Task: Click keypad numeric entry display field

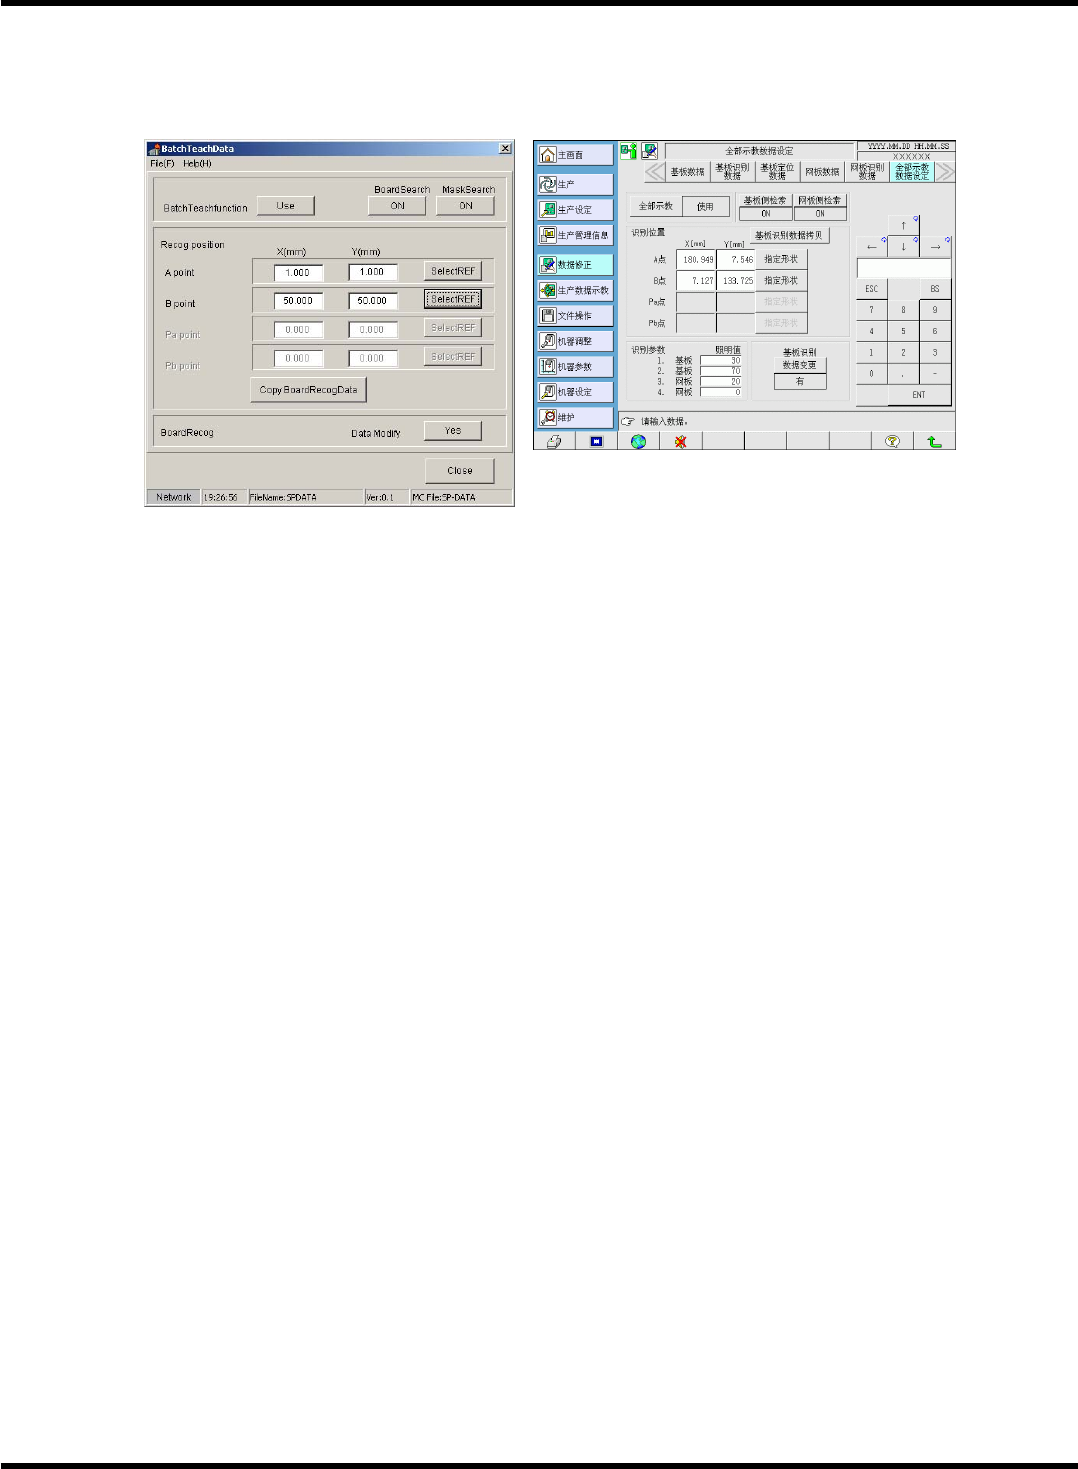Action: point(904,268)
